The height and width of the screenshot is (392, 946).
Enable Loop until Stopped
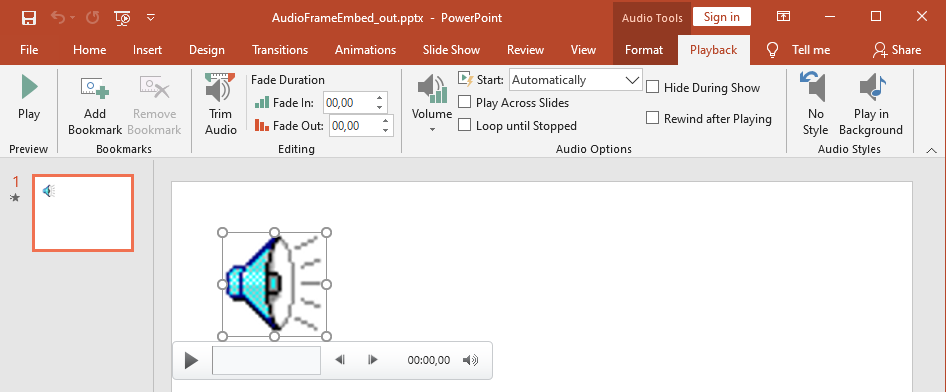(464, 125)
